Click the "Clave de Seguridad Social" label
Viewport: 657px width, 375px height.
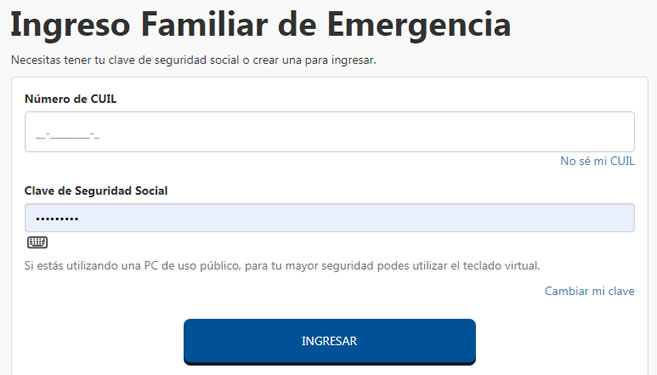pyautogui.click(x=96, y=191)
